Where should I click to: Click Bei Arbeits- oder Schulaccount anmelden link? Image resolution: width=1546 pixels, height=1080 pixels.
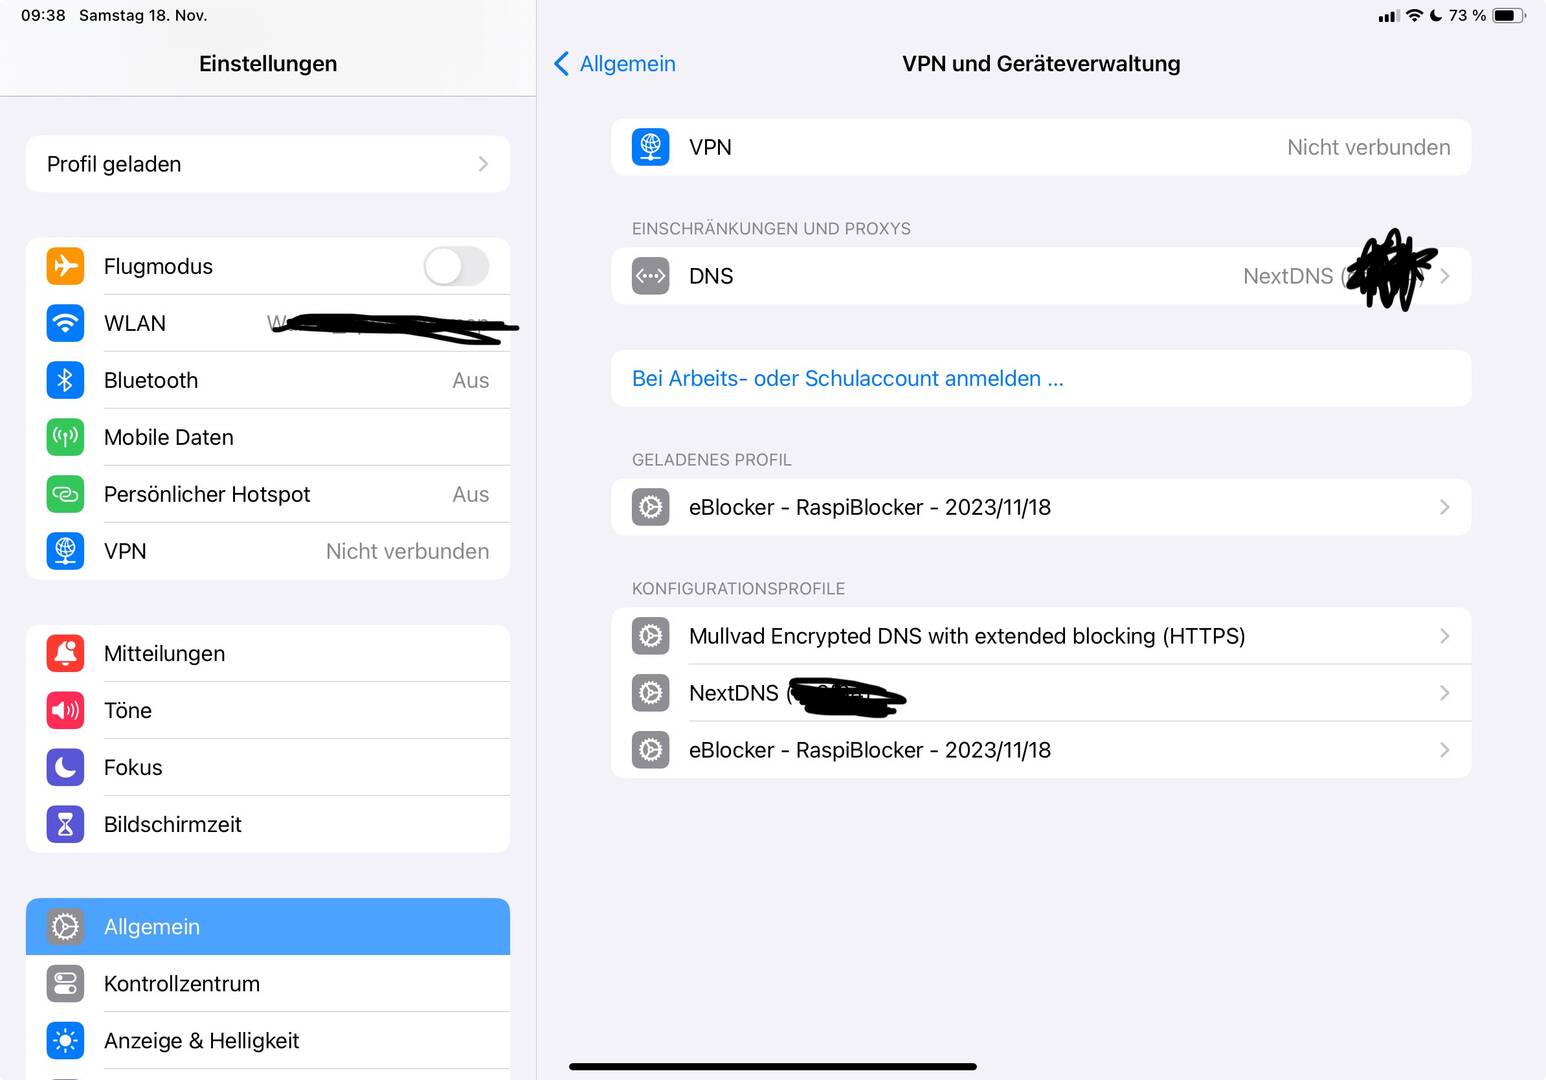(848, 378)
